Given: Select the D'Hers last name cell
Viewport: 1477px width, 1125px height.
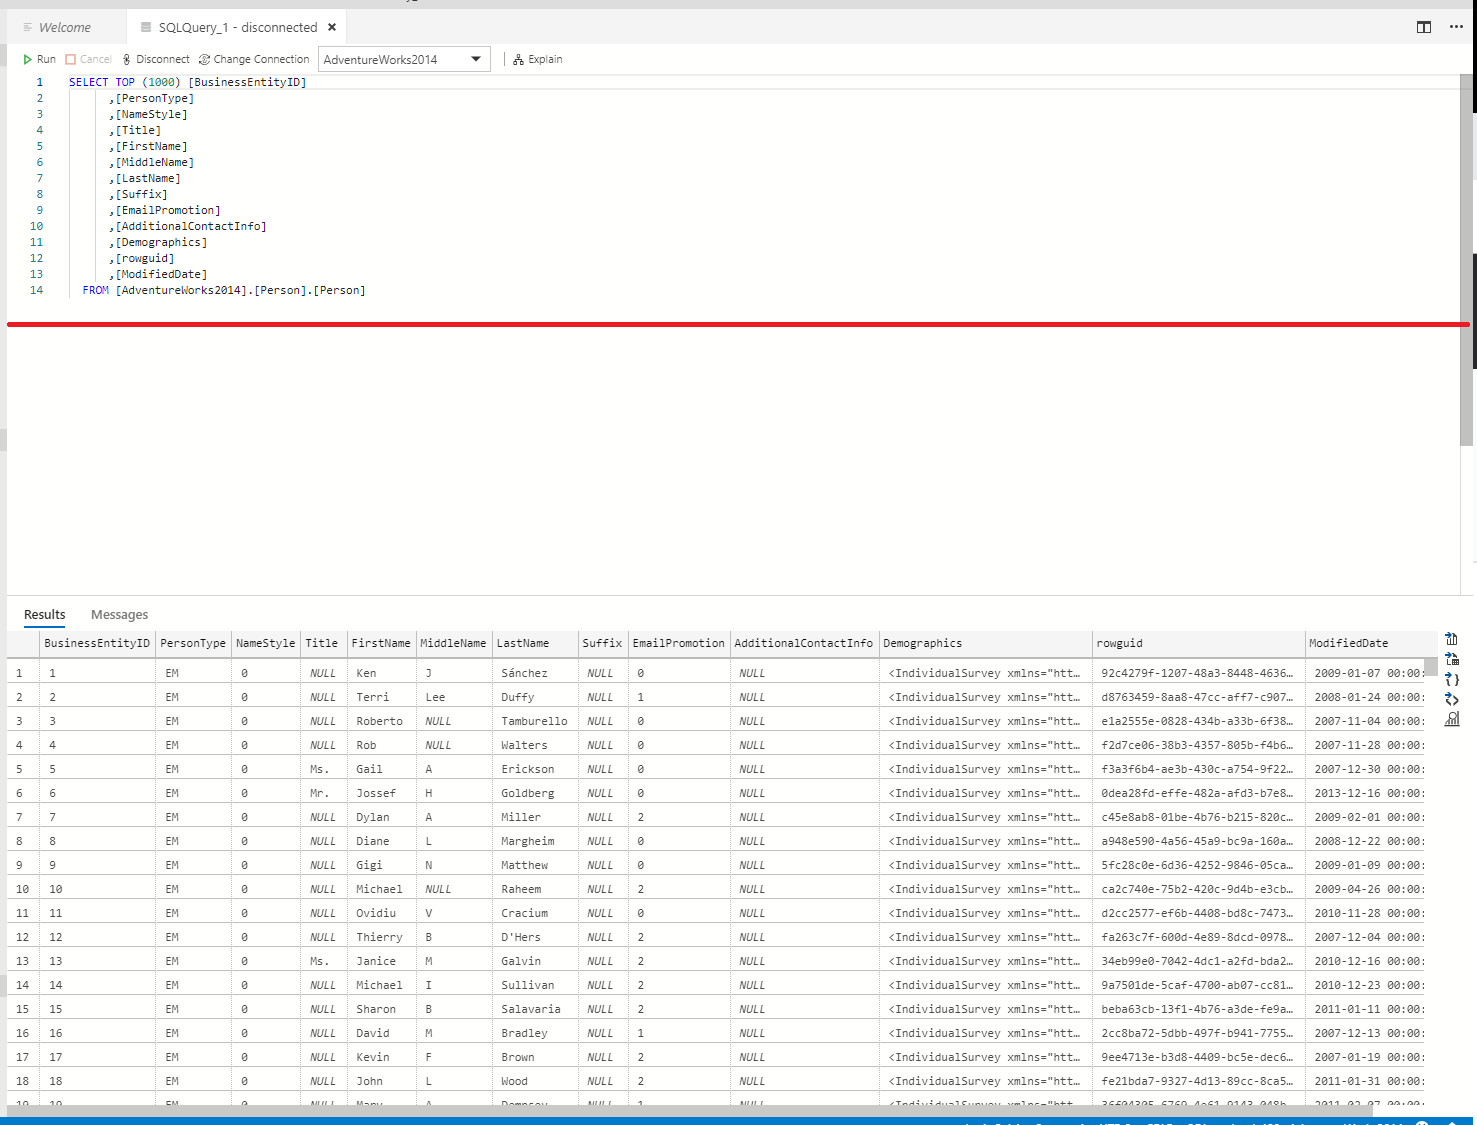Looking at the screenshot, I should pos(535,937).
